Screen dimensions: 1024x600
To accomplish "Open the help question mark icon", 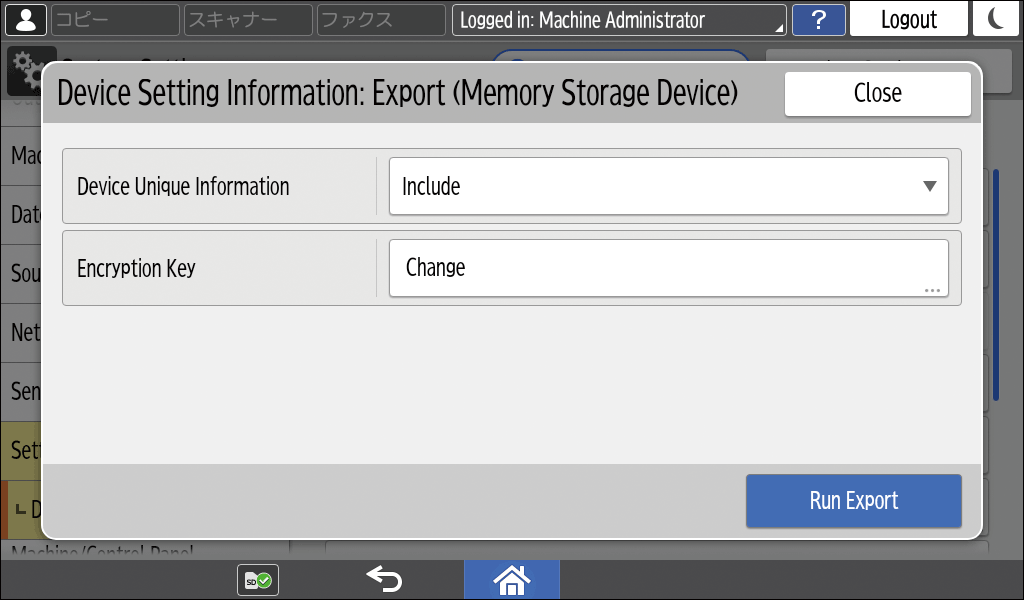I will point(818,20).
